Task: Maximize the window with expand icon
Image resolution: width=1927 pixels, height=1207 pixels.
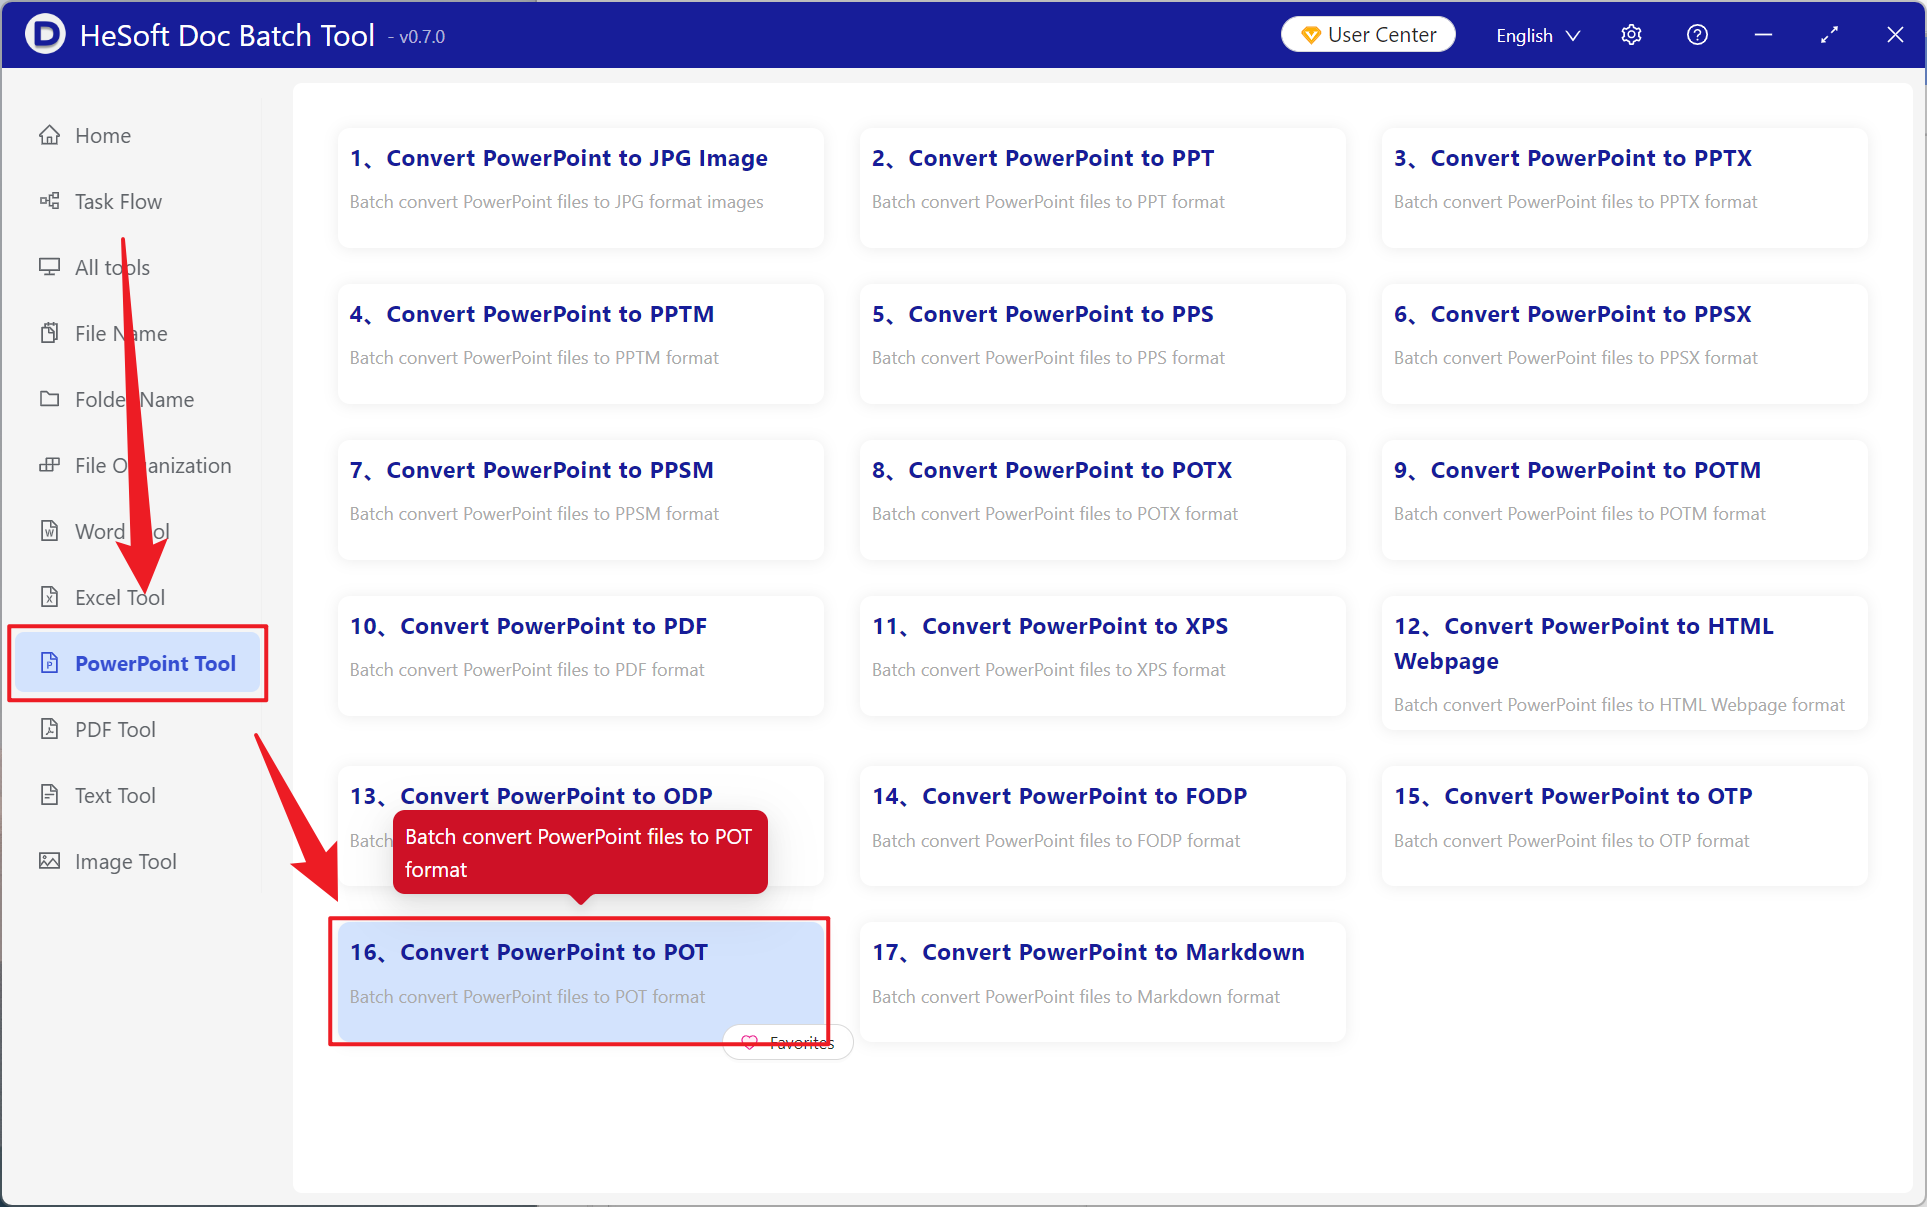Action: [x=1829, y=35]
